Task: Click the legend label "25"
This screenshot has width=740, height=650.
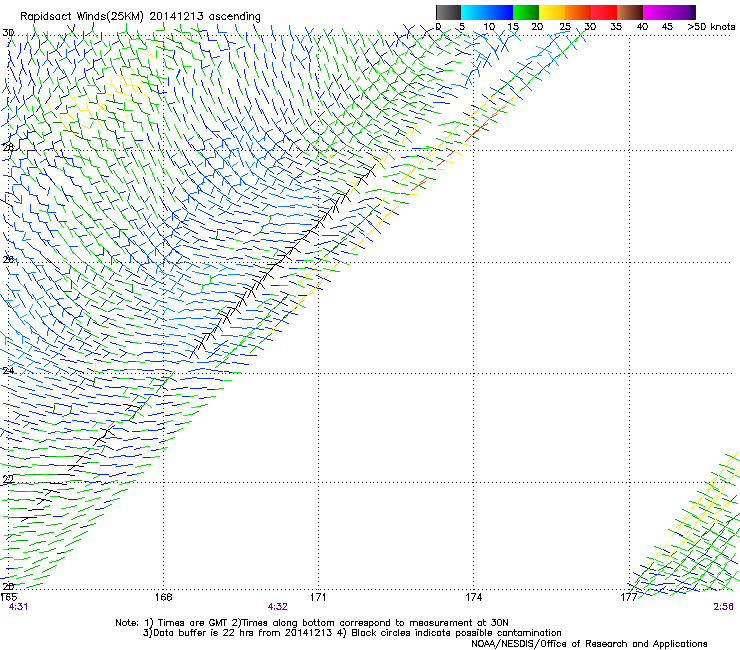Action: pyautogui.click(x=565, y=26)
